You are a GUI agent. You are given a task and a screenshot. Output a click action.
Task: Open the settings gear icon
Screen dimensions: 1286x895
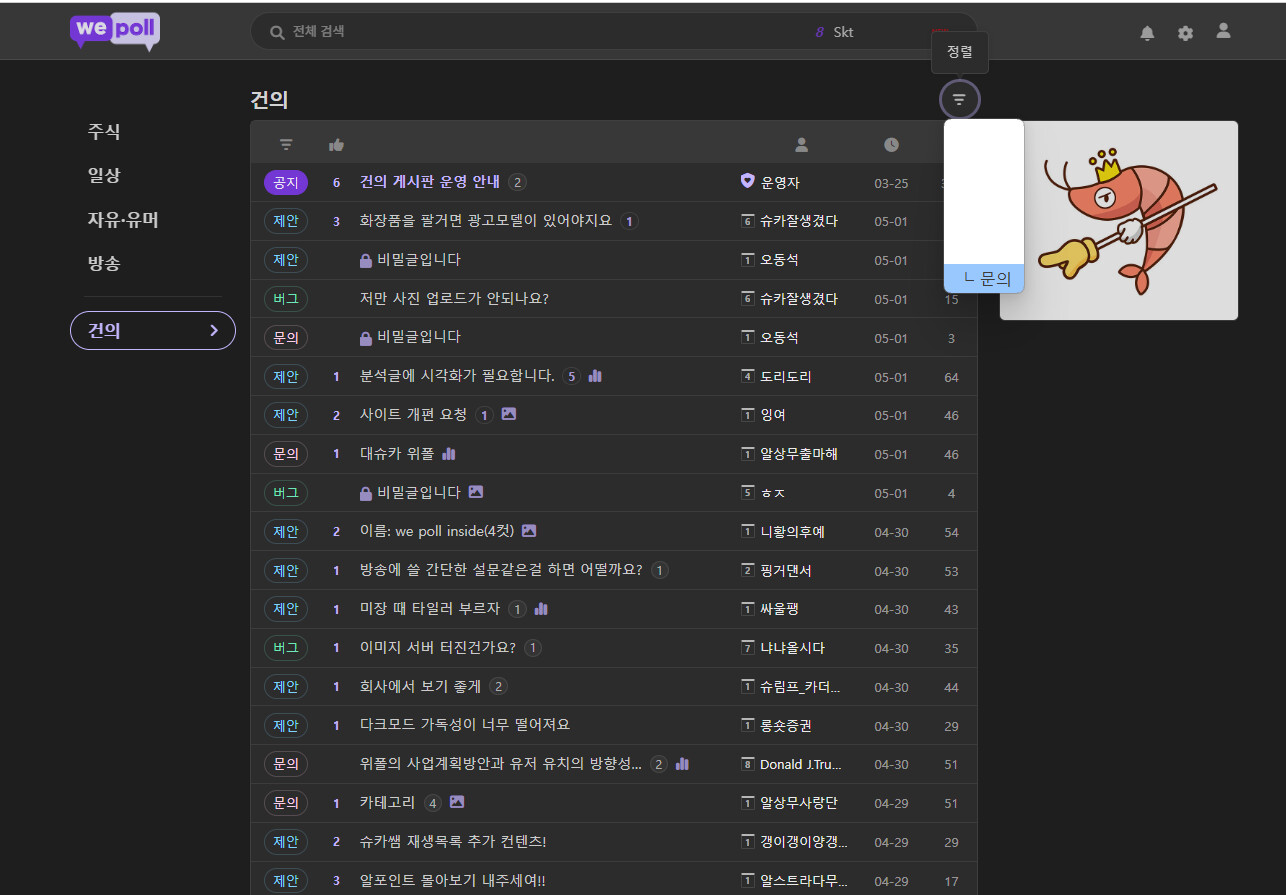point(1185,33)
